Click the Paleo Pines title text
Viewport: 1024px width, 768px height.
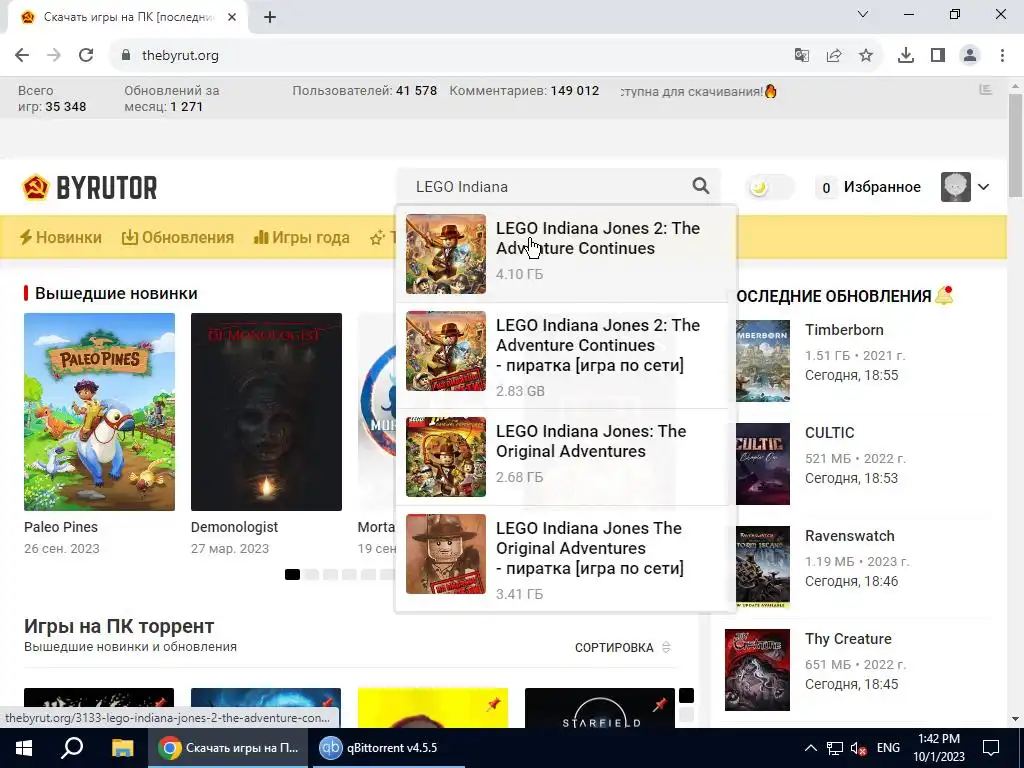pos(61,527)
